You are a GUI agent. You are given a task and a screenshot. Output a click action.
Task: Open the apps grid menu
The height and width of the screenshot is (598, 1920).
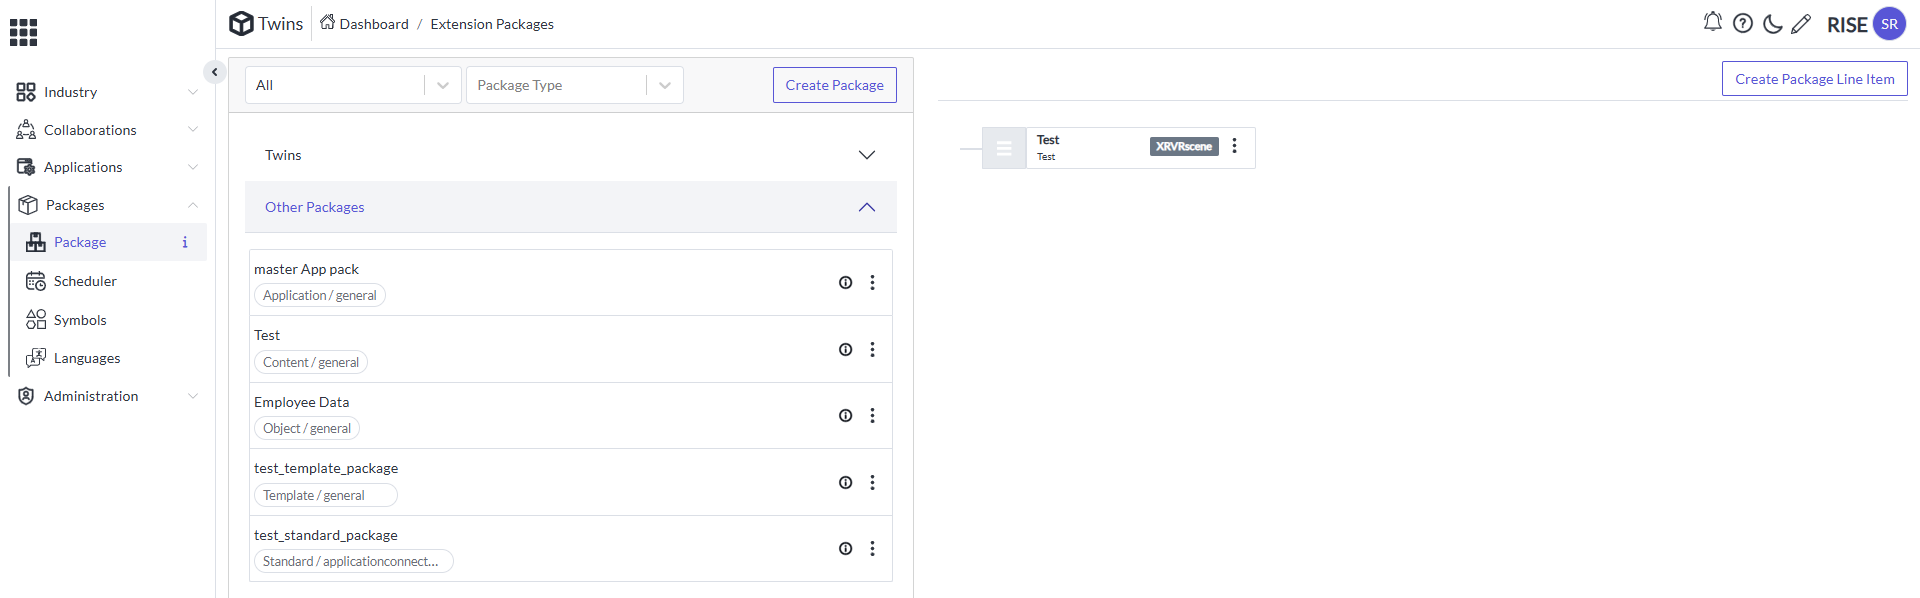click(23, 32)
